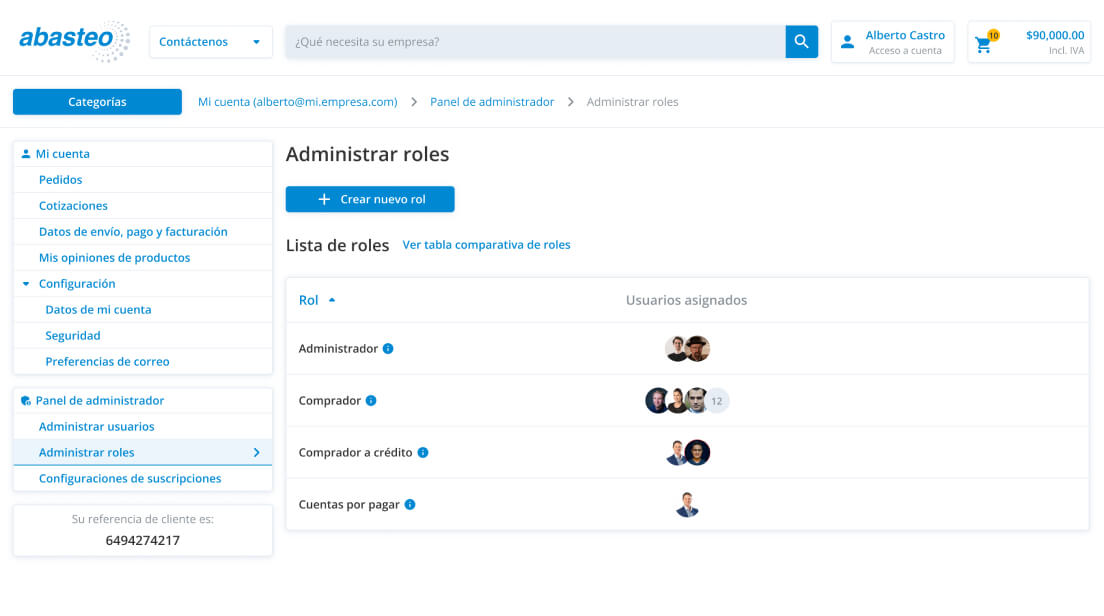This screenshot has height=616, width=1104.
Task: Click the 12 more users badge
Action: point(717,401)
